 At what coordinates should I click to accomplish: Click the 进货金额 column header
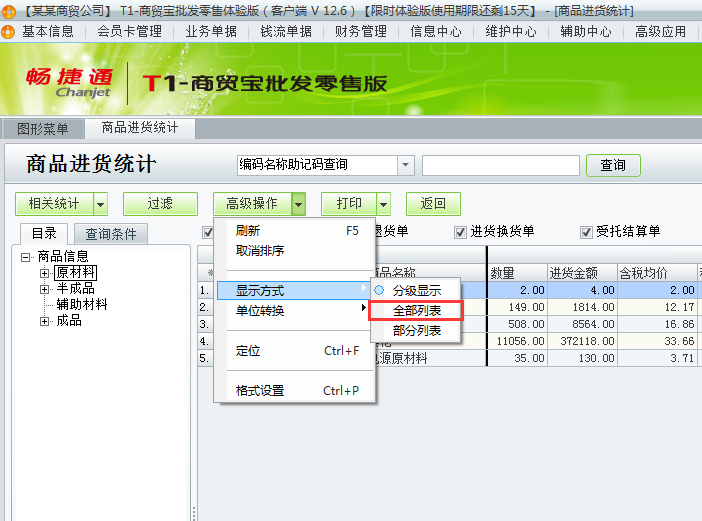582,273
